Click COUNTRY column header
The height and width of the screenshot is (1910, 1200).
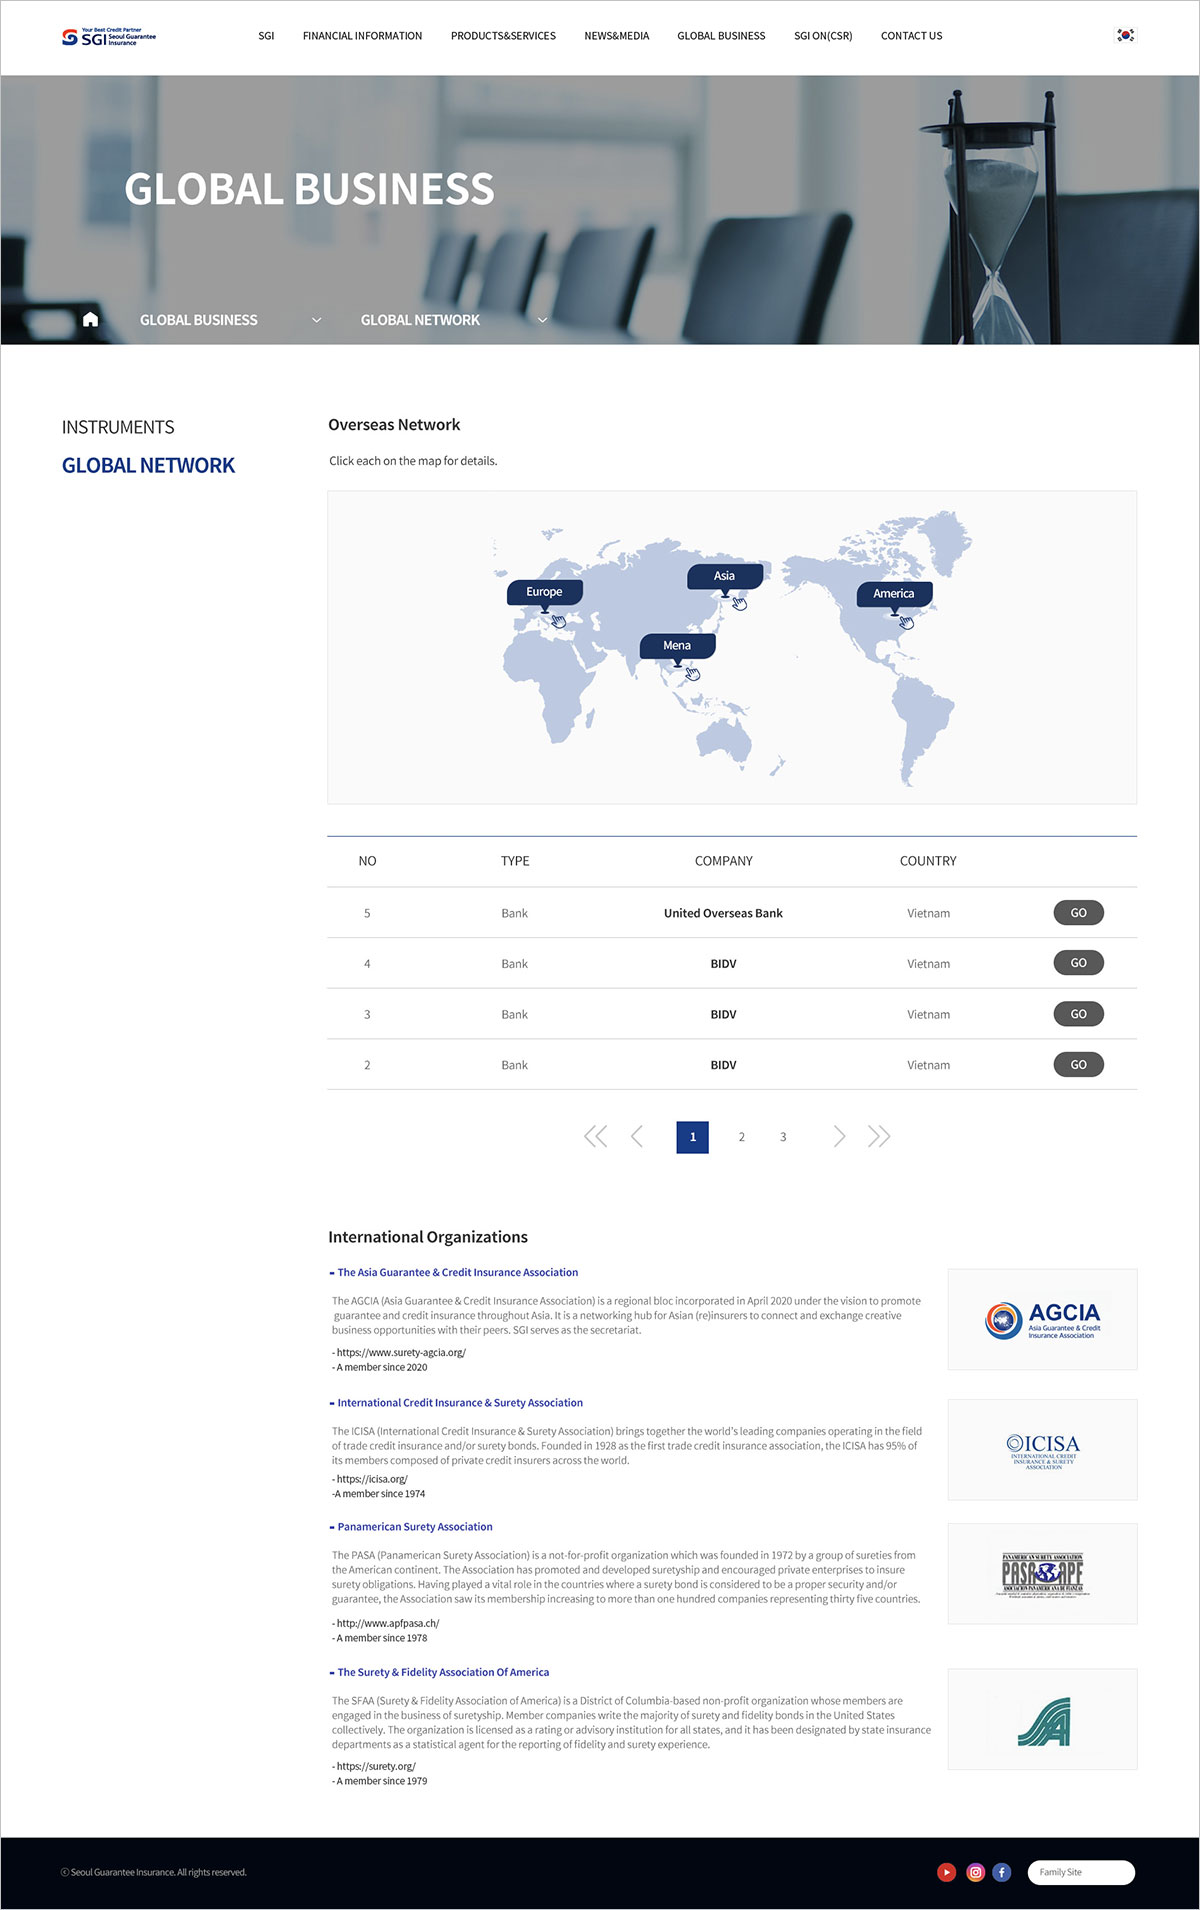[928, 861]
